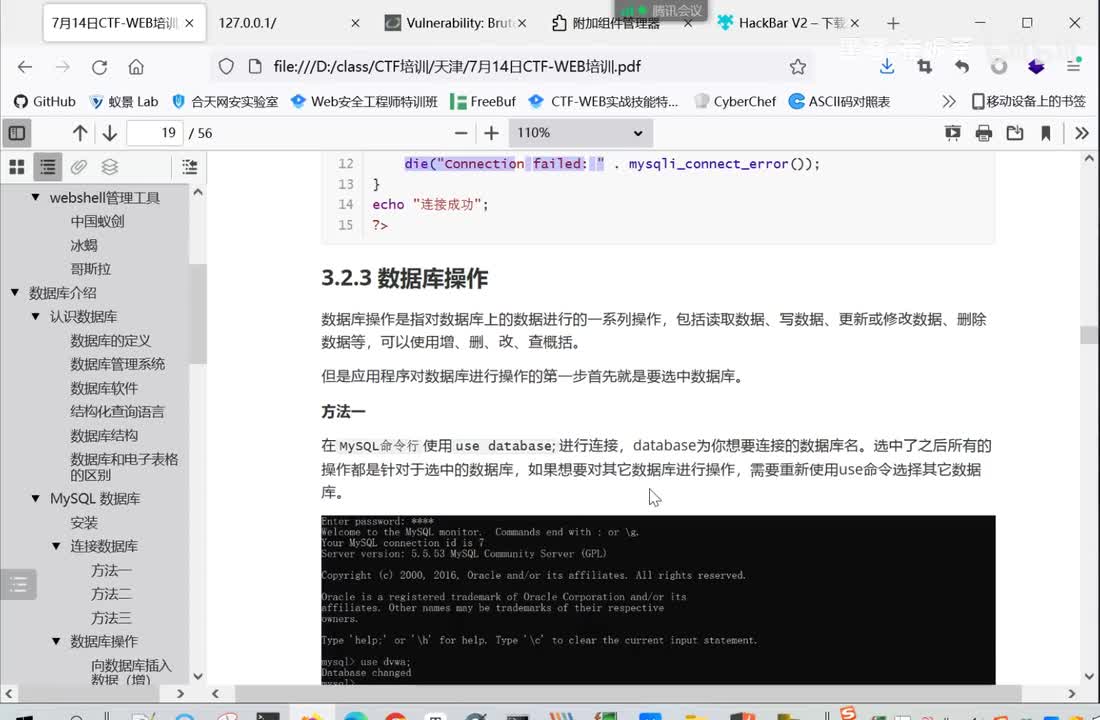Image resolution: width=1100 pixels, height=720 pixels.
Task: Jump to 数据库的定义 in outline
Action: click(110, 340)
